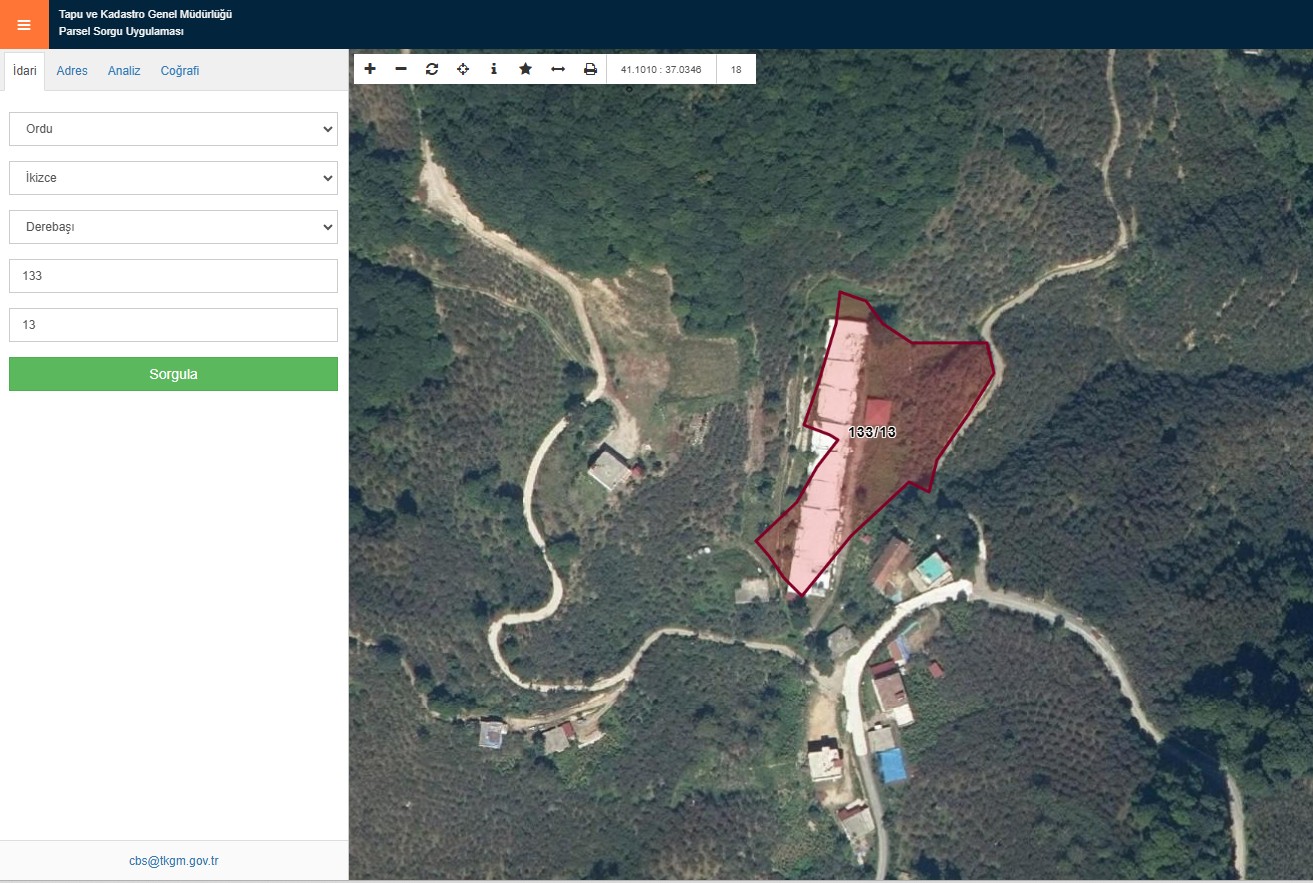Click the cbs@tkgm.gov.tr email link
1313x883 pixels.
[x=174, y=861]
